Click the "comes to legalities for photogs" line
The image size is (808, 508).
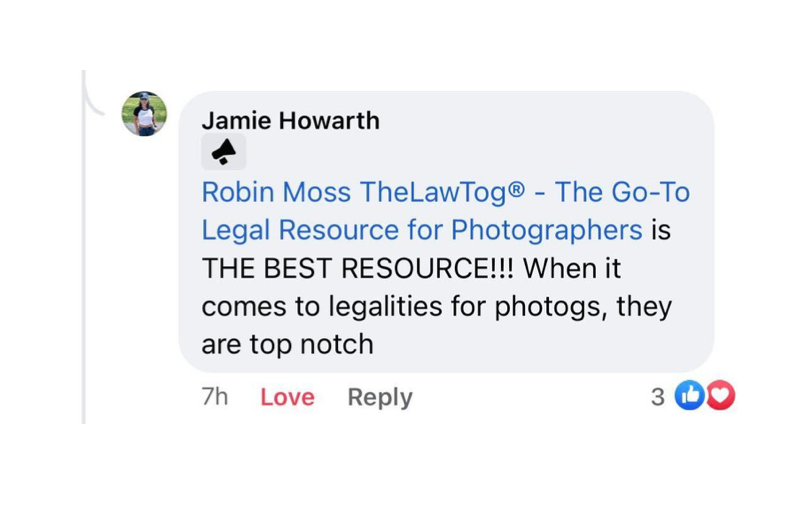401,307
